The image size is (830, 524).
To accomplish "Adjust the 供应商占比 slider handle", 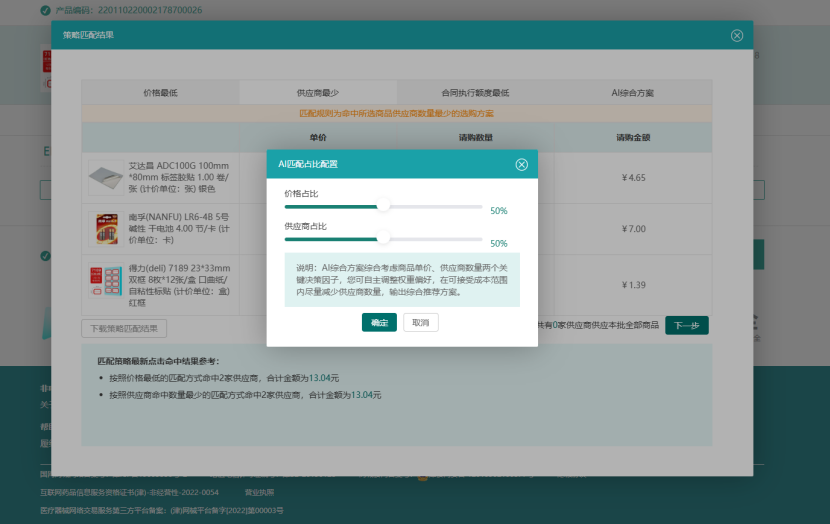I will point(383,239).
